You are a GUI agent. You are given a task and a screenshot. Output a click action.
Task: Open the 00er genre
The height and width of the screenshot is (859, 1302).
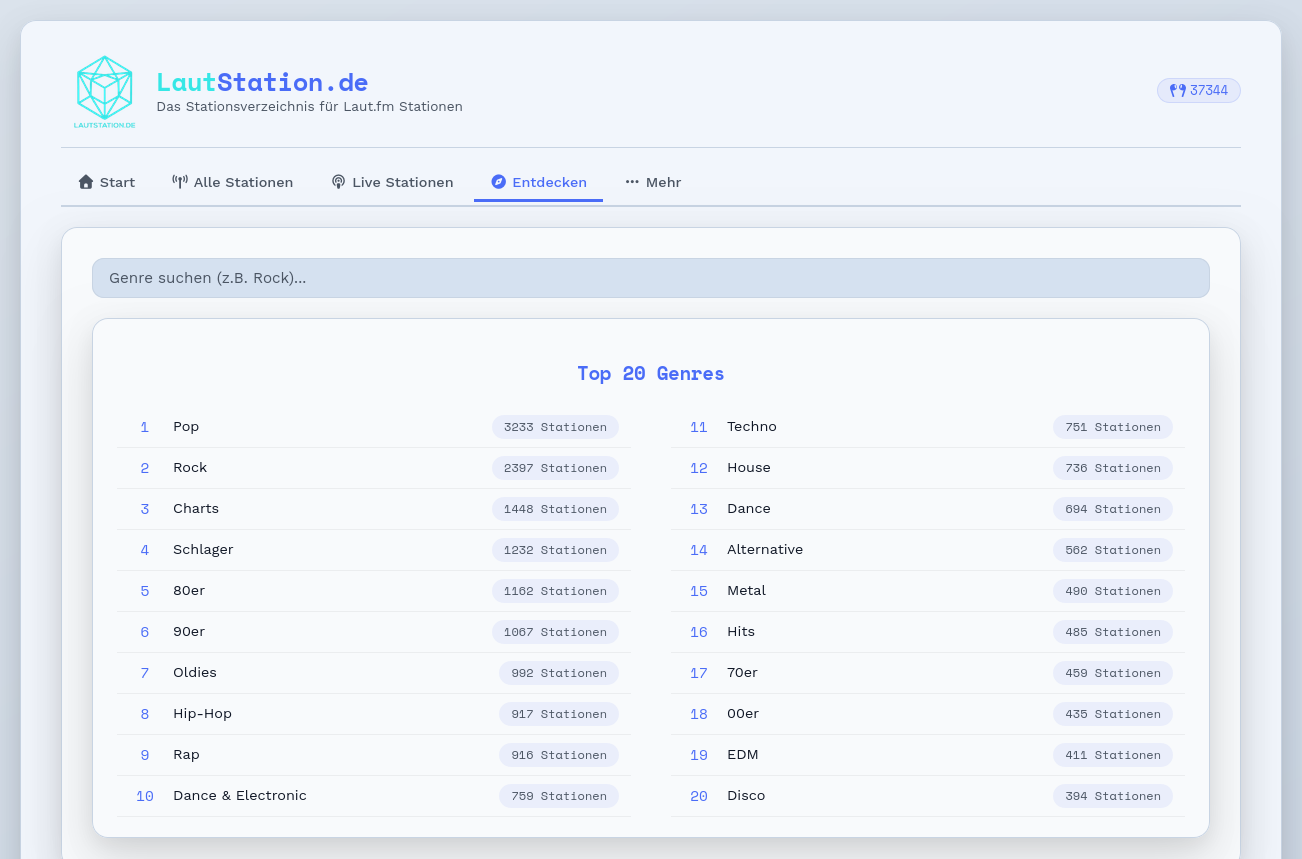pos(928,714)
